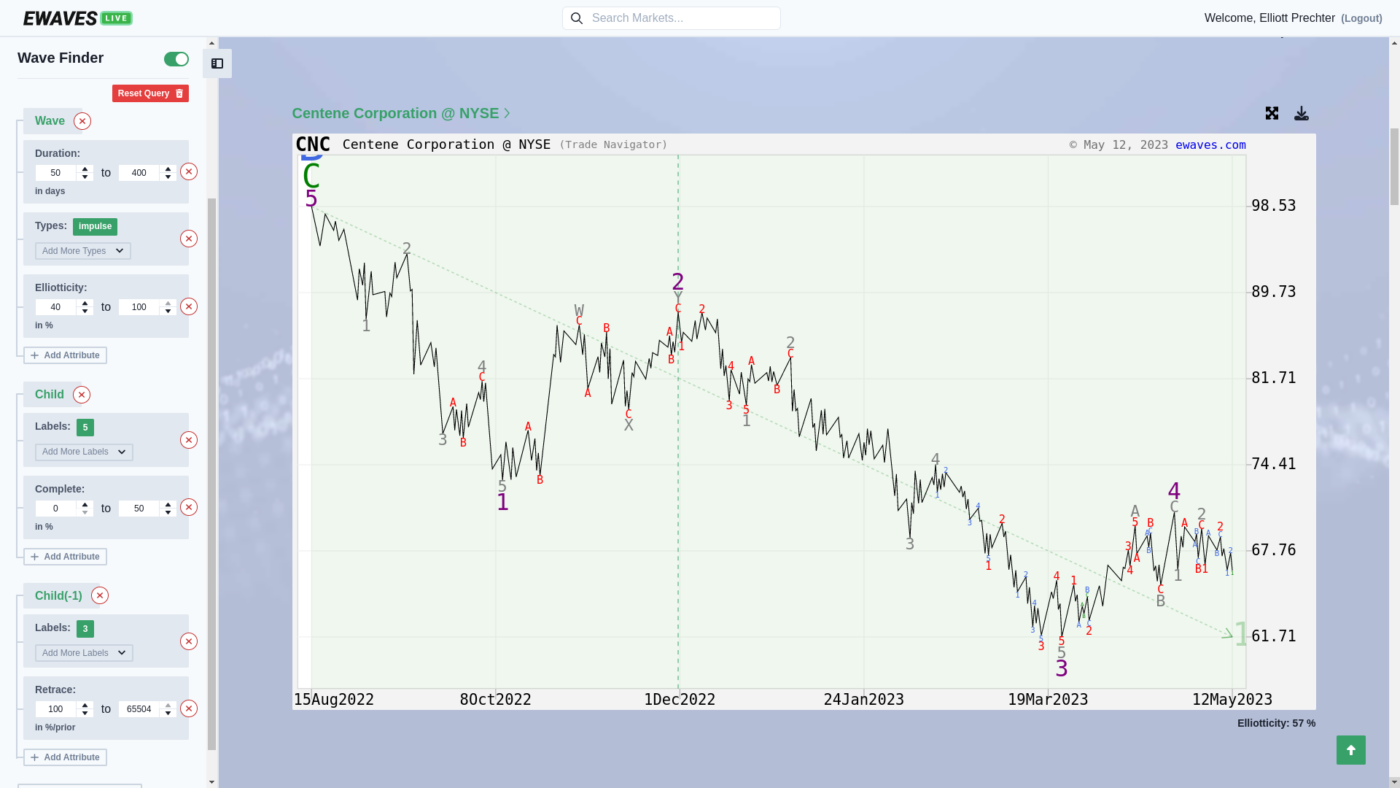1400x788 pixels.
Task: Download the Centene chart image
Action: coord(1301,113)
